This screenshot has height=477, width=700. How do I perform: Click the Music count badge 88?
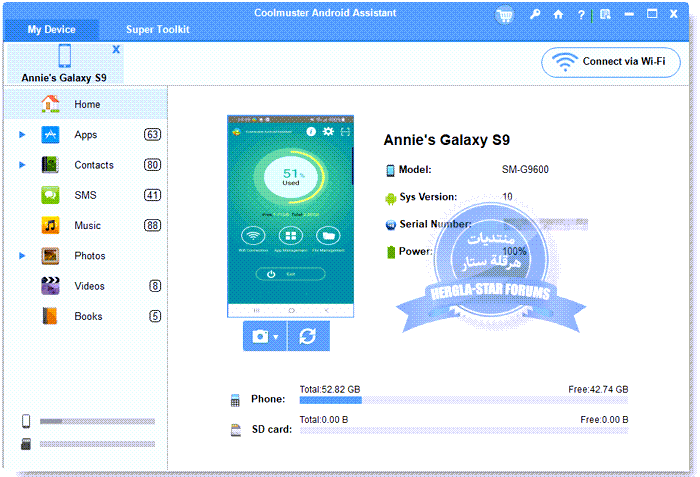[152, 226]
